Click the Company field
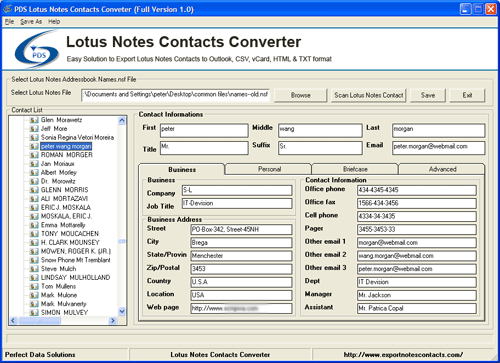The image size is (500, 363). pyautogui.click(x=237, y=190)
